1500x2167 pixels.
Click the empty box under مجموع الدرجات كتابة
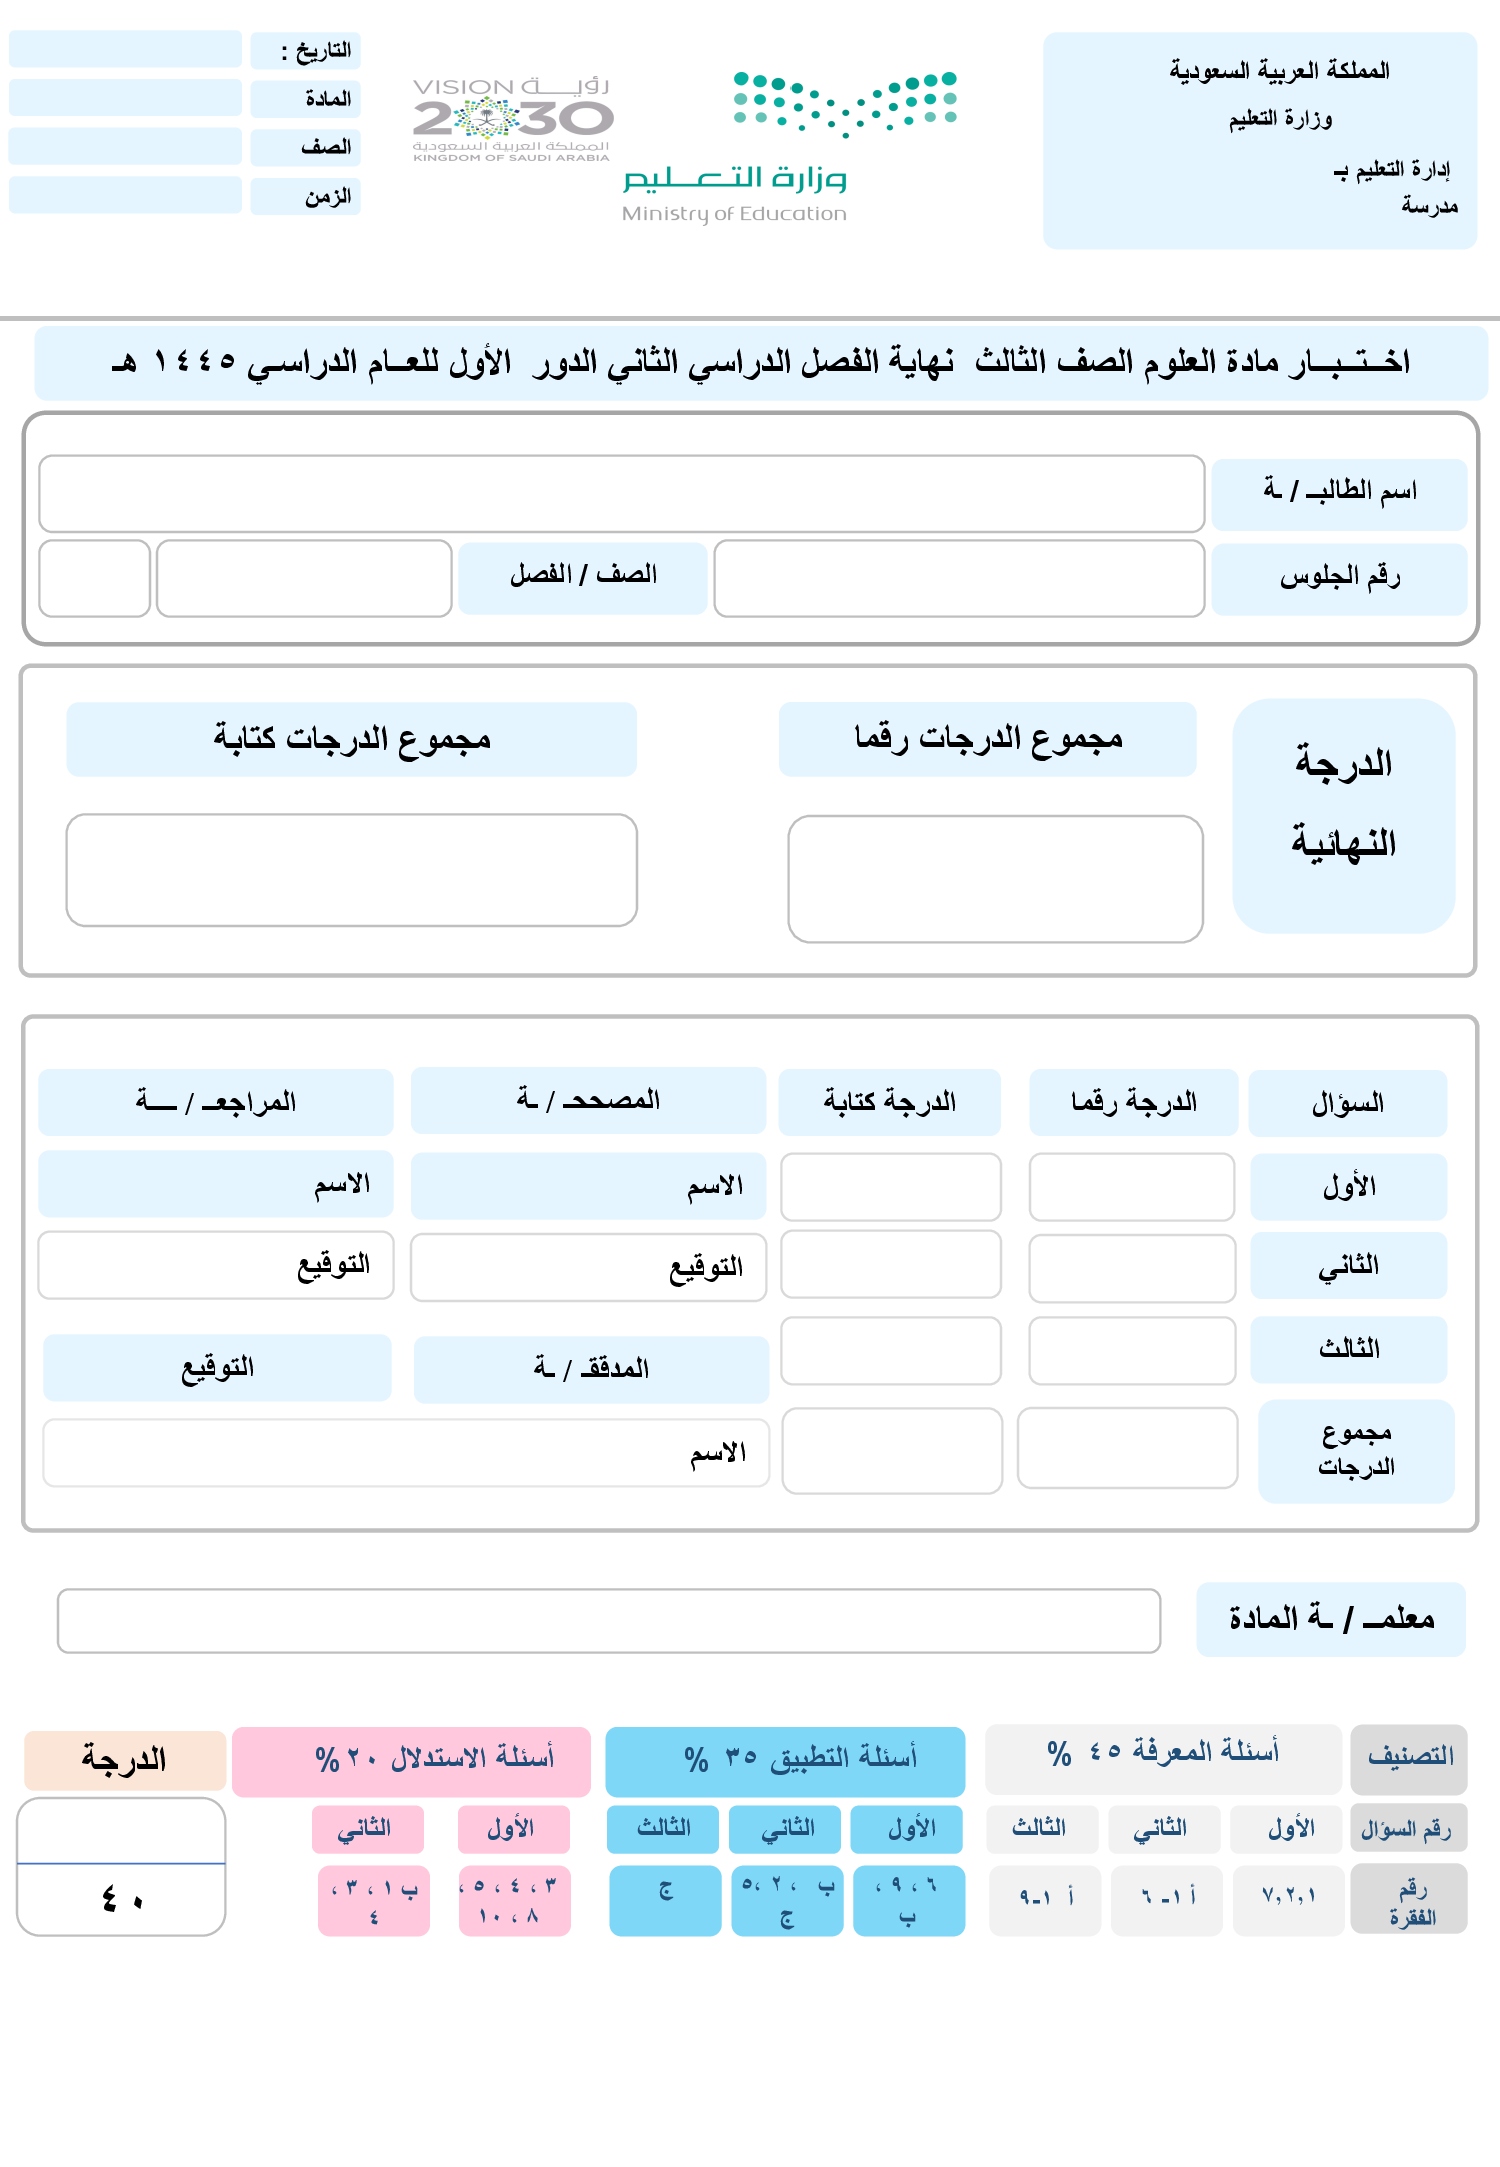[351, 870]
